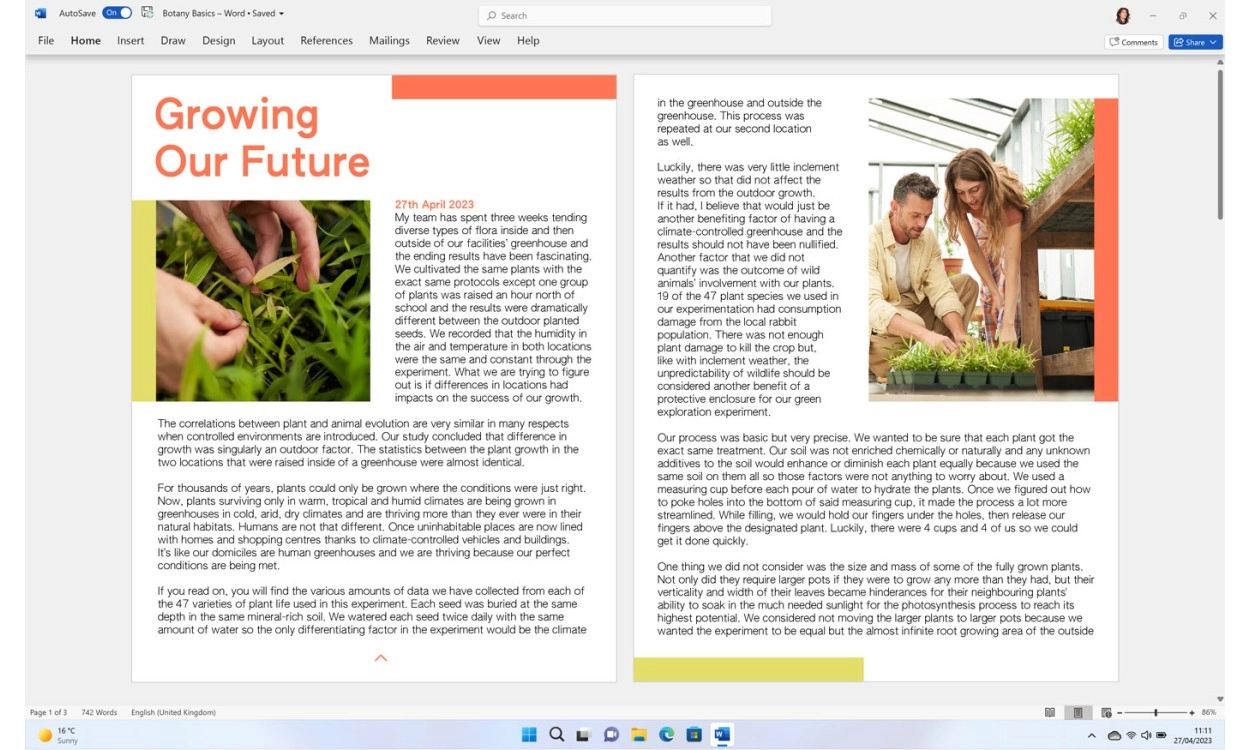Image resolution: width=1250 pixels, height=750 pixels.
Task: Click the Search box in the title bar
Action: [x=625, y=16]
